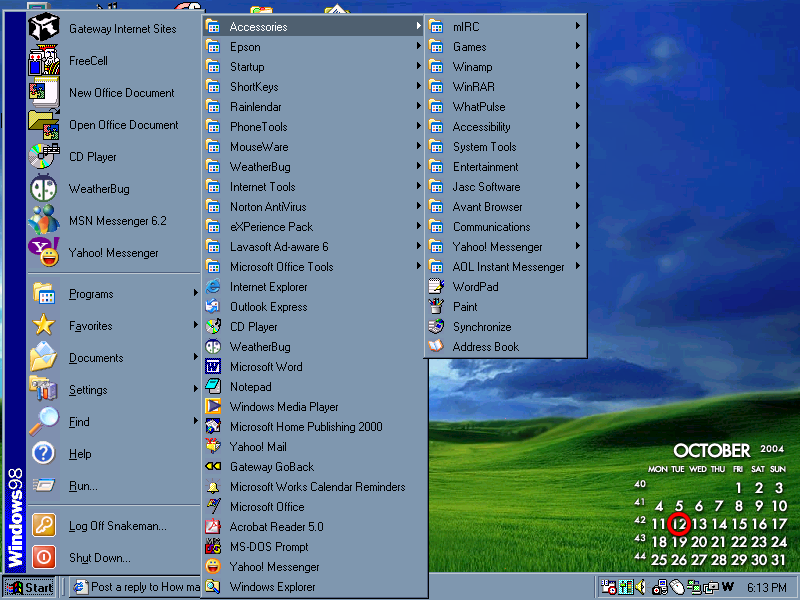800x600 pixels.
Task: Click the New Office Document icon
Action: tap(44, 92)
